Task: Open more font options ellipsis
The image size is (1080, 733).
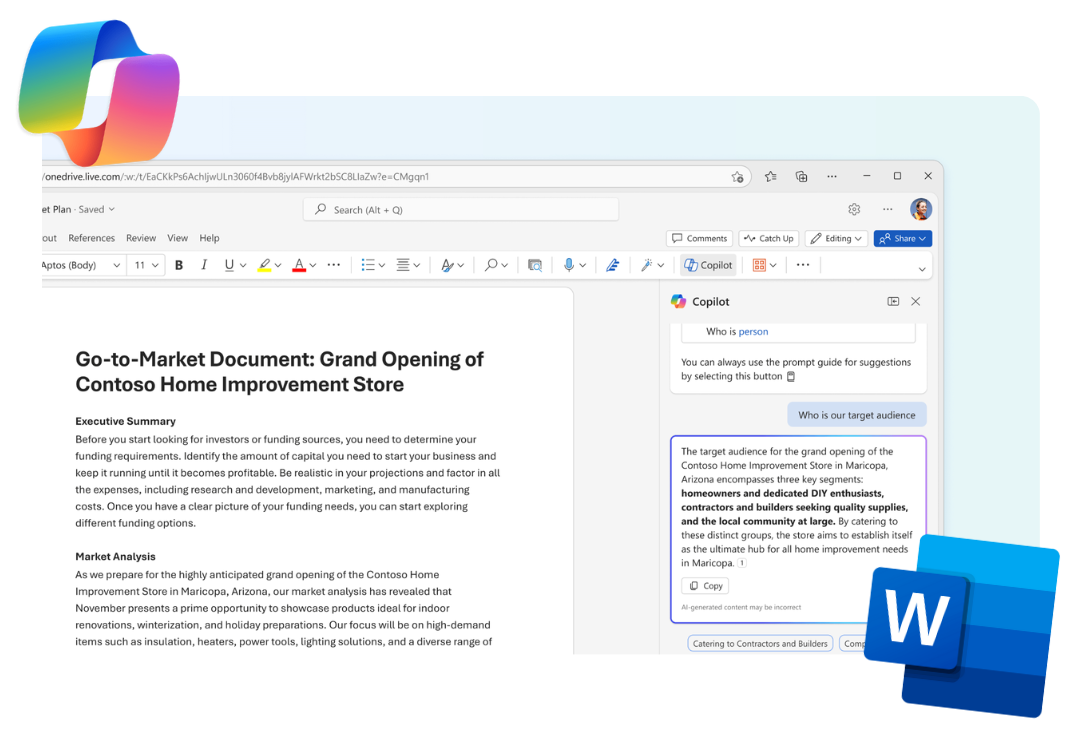Action: [334, 265]
